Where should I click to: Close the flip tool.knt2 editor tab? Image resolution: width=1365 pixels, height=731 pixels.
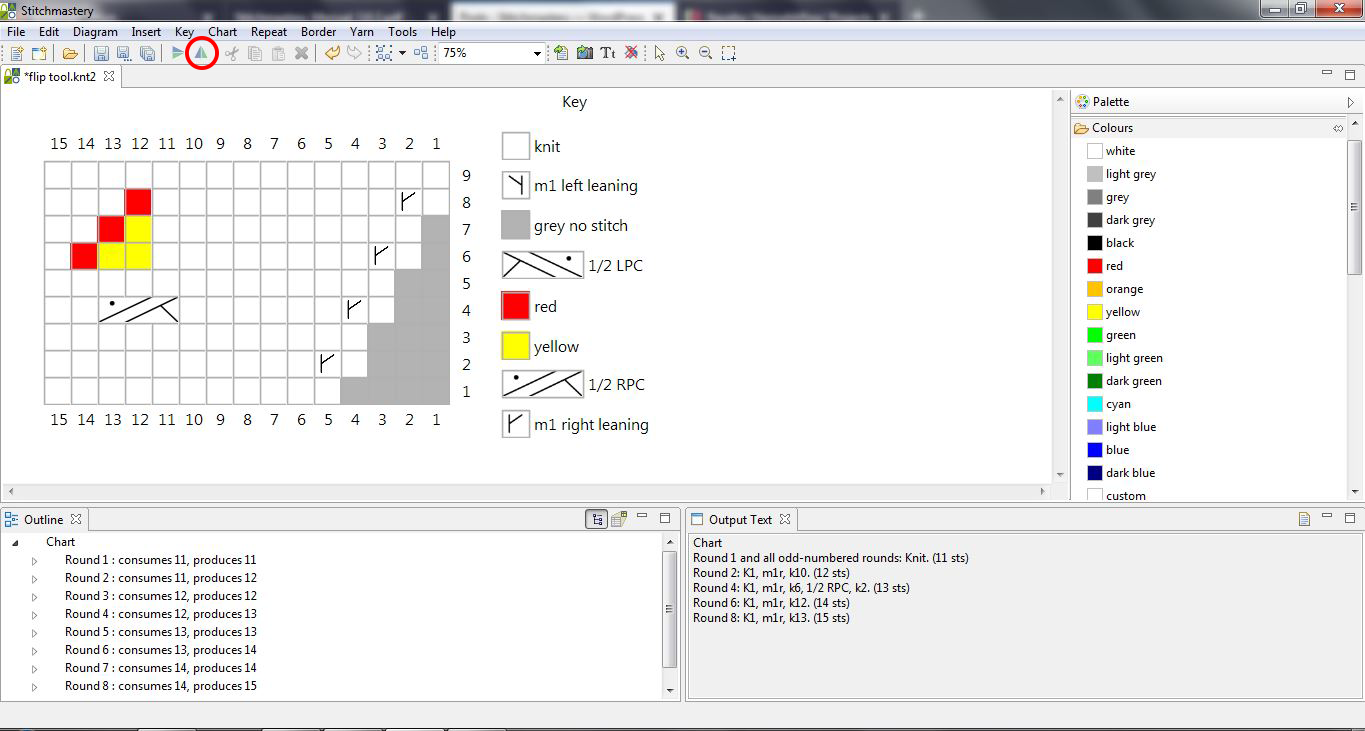[x=109, y=76]
